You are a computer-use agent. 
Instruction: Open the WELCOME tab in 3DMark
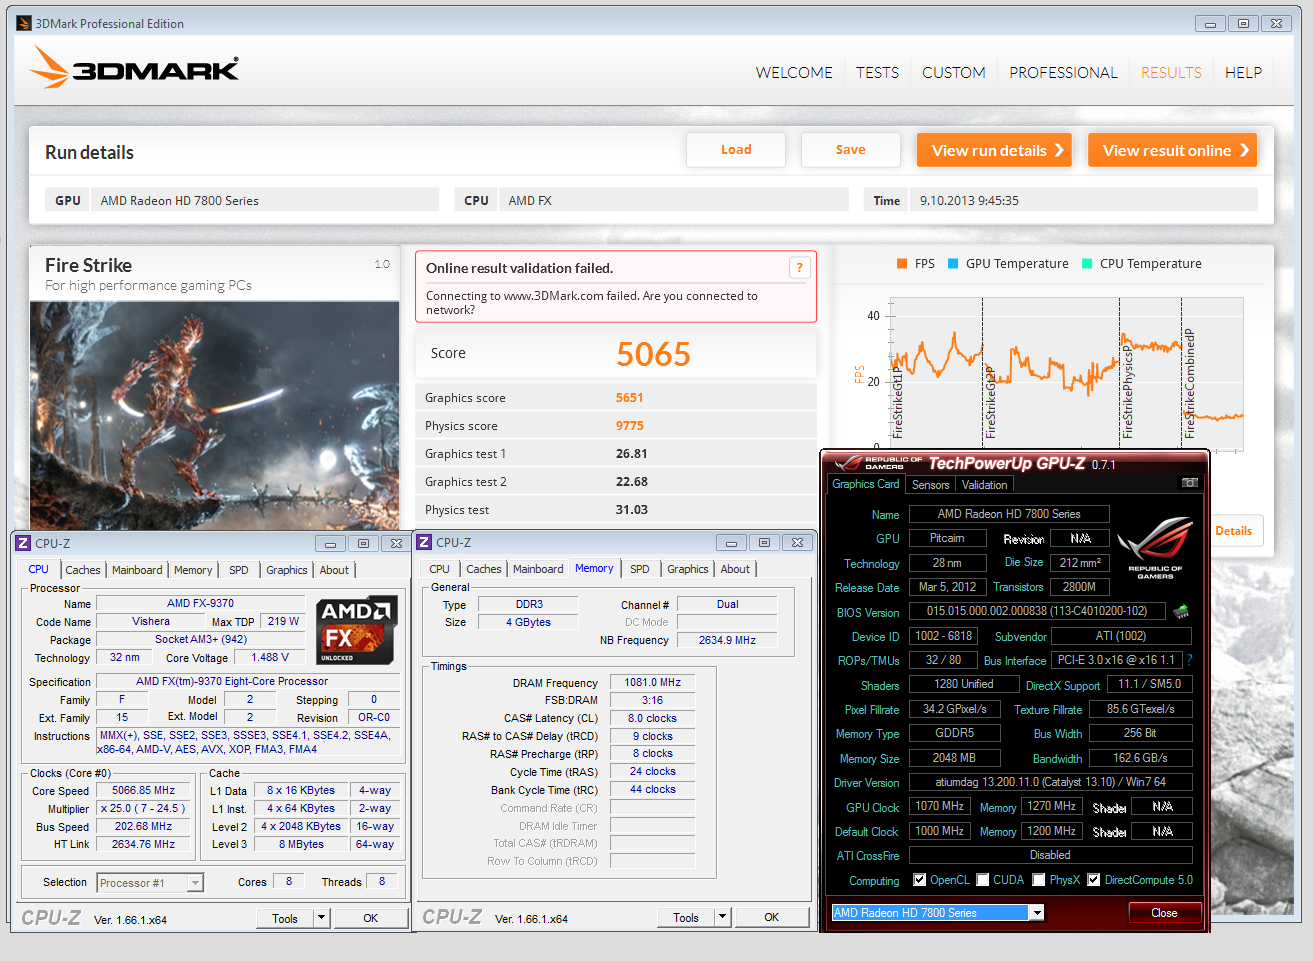tap(794, 72)
